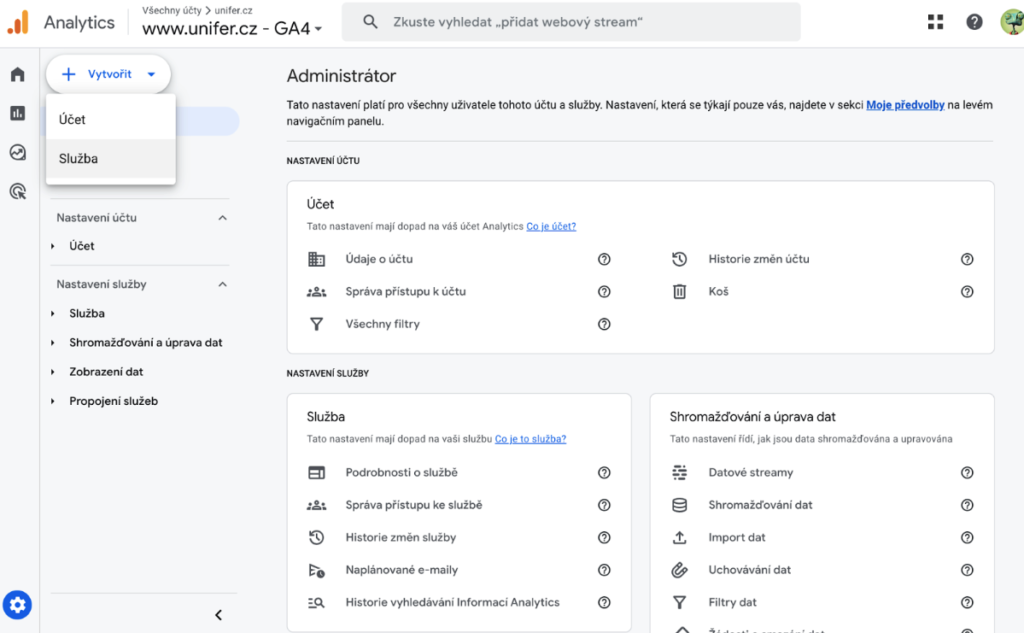Image resolution: width=1024 pixels, height=633 pixels.
Task: Open the Explore icon in sidebar
Action: click(17, 152)
